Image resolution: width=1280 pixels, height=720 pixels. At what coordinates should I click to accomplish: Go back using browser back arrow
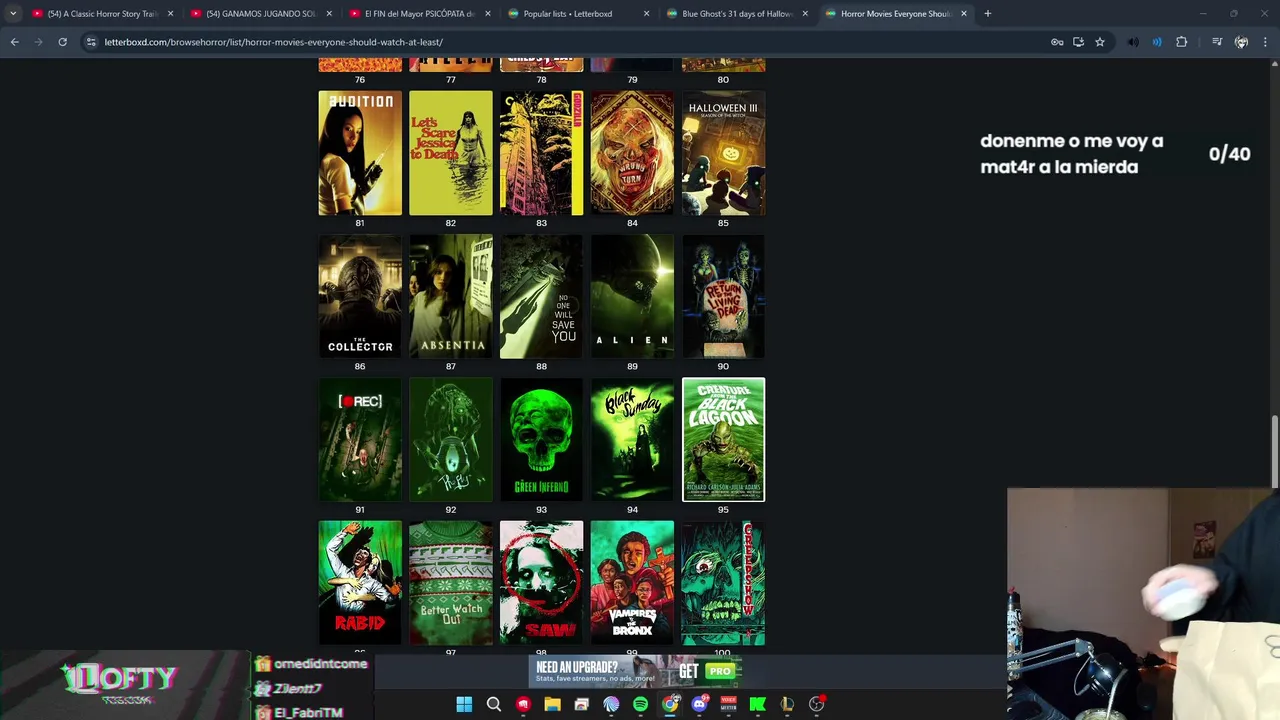pyautogui.click(x=14, y=42)
